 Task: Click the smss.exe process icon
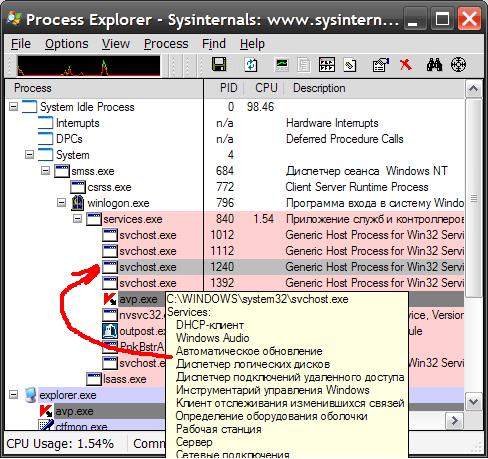(62, 171)
